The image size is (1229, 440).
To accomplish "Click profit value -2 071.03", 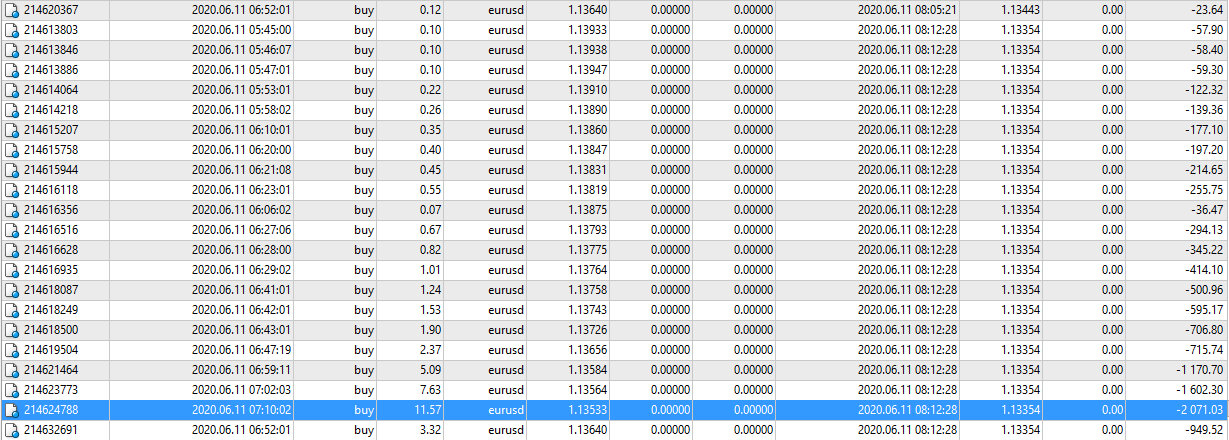I will coord(1201,410).
